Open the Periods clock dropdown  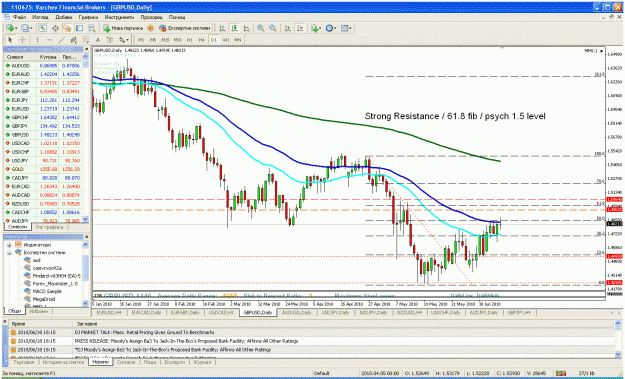click(331, 28)
